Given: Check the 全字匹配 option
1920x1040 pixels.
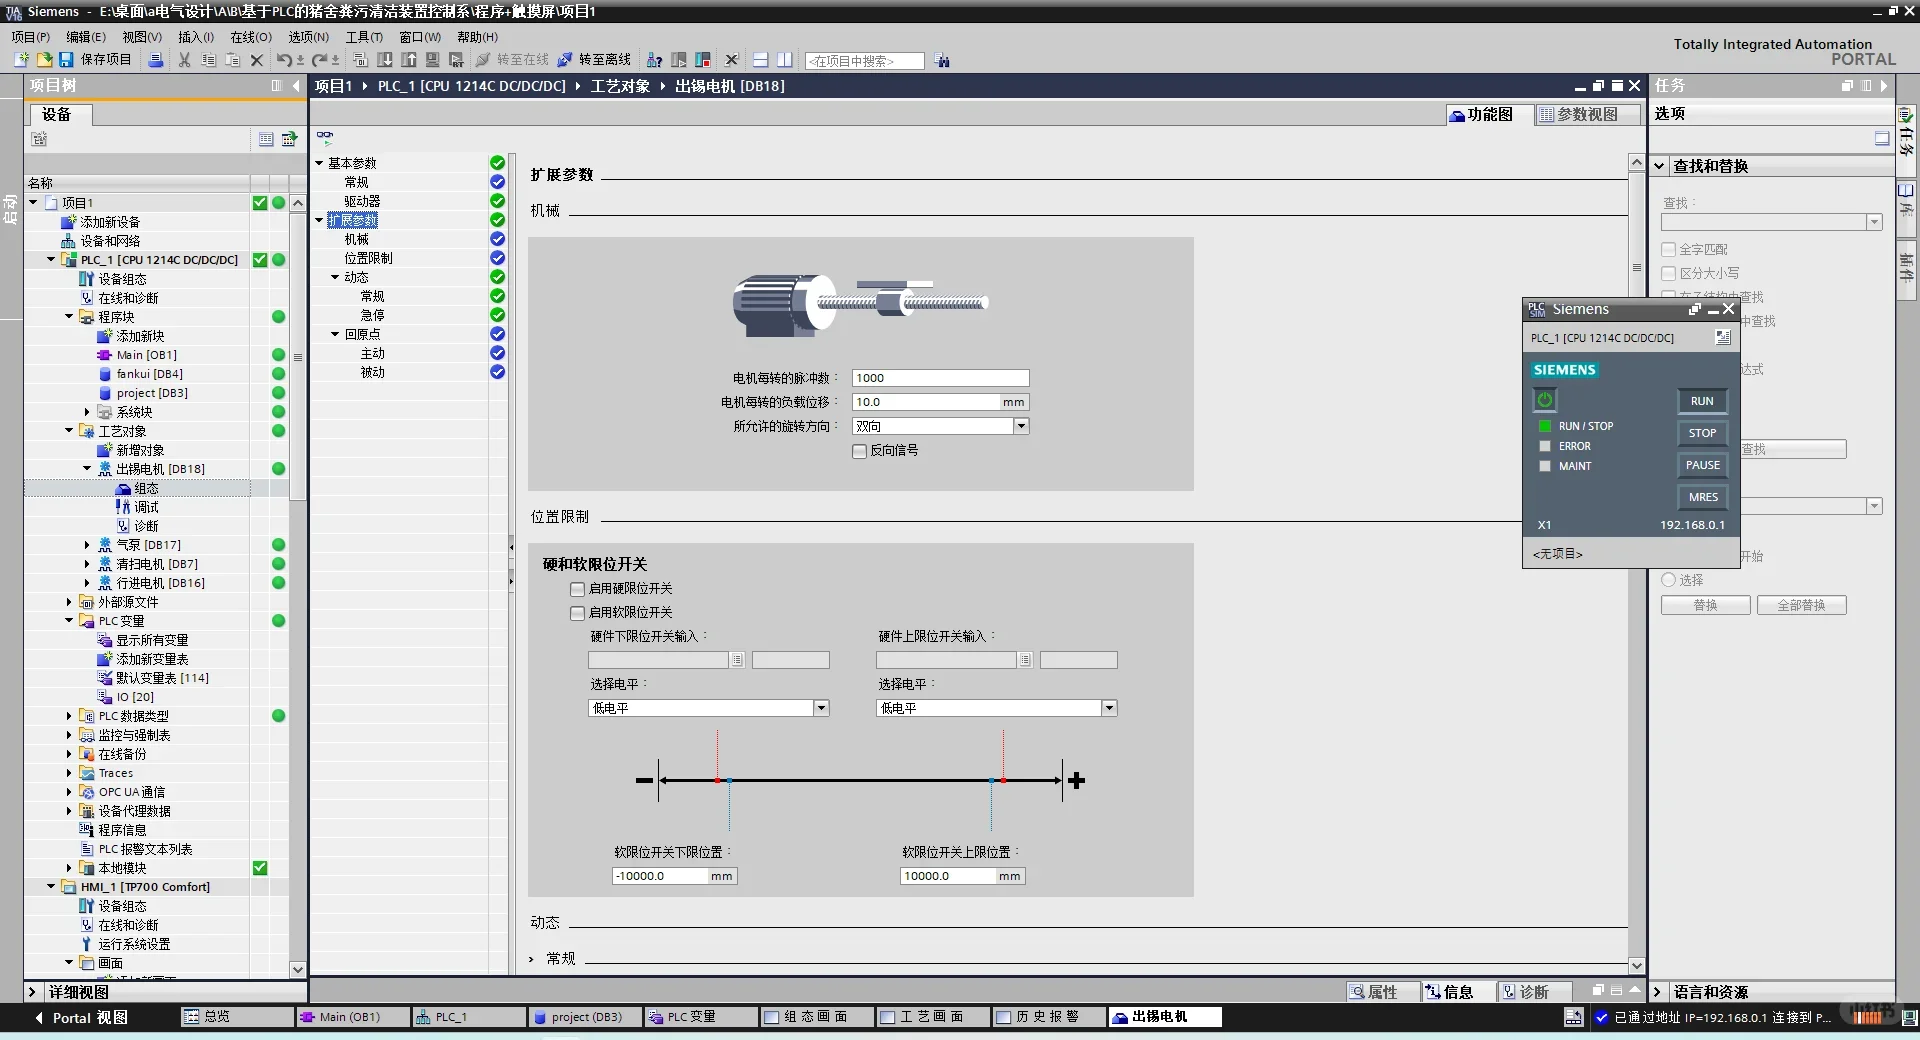Looking at the screenshot, I should click(1668, 250).
